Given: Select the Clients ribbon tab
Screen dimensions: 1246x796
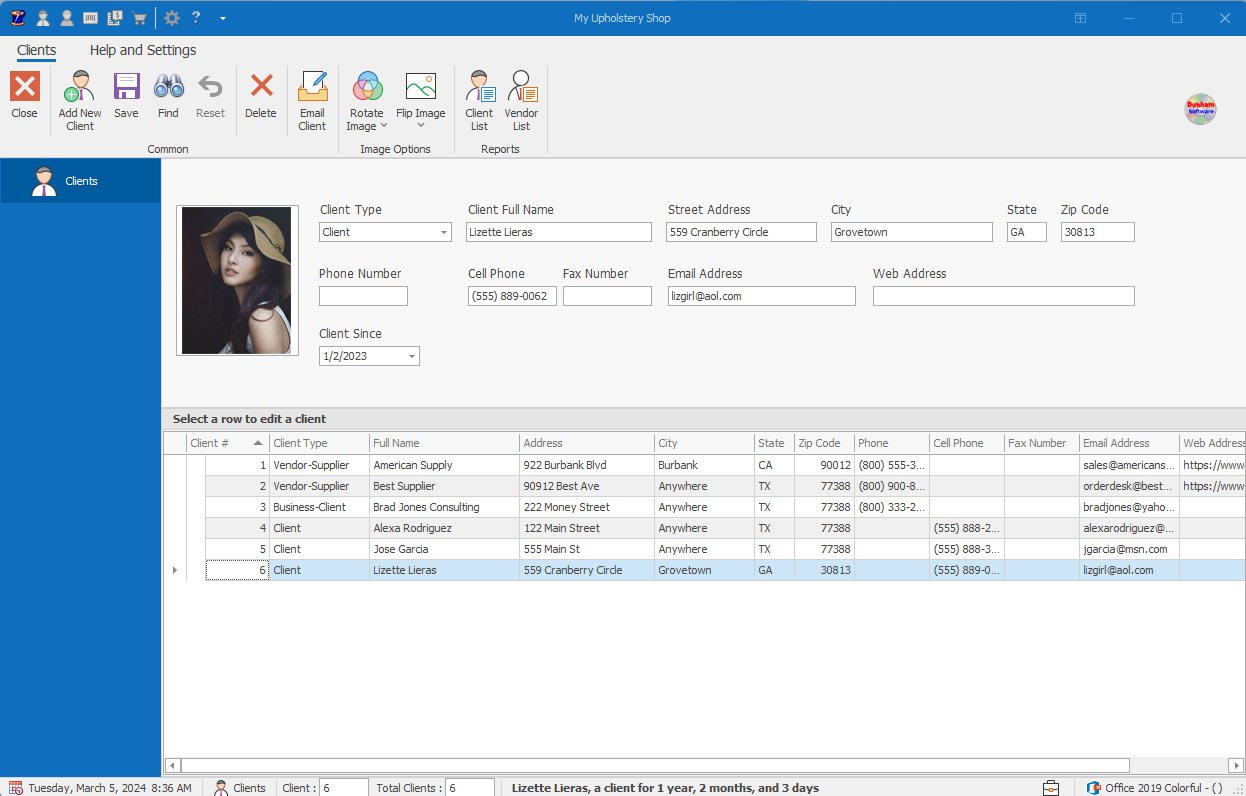Looking at the screenshot, I should pyautogui.click(x=37, y=50).
